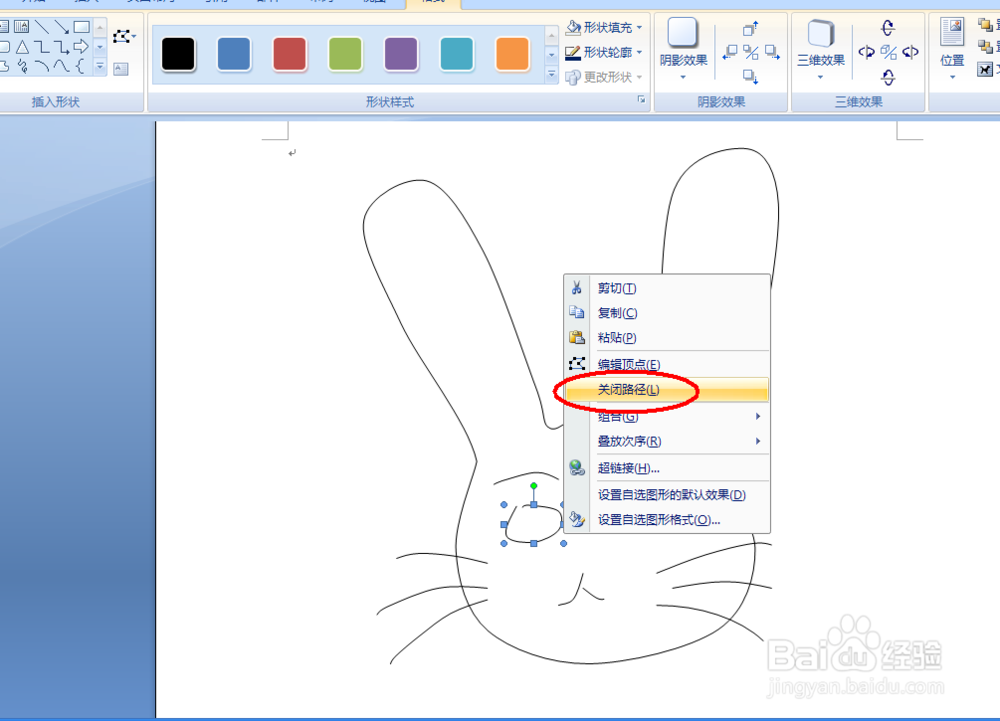The image size is (1000, 721).
Task: Tilt 3D effect left
Action: coord(866,52)
